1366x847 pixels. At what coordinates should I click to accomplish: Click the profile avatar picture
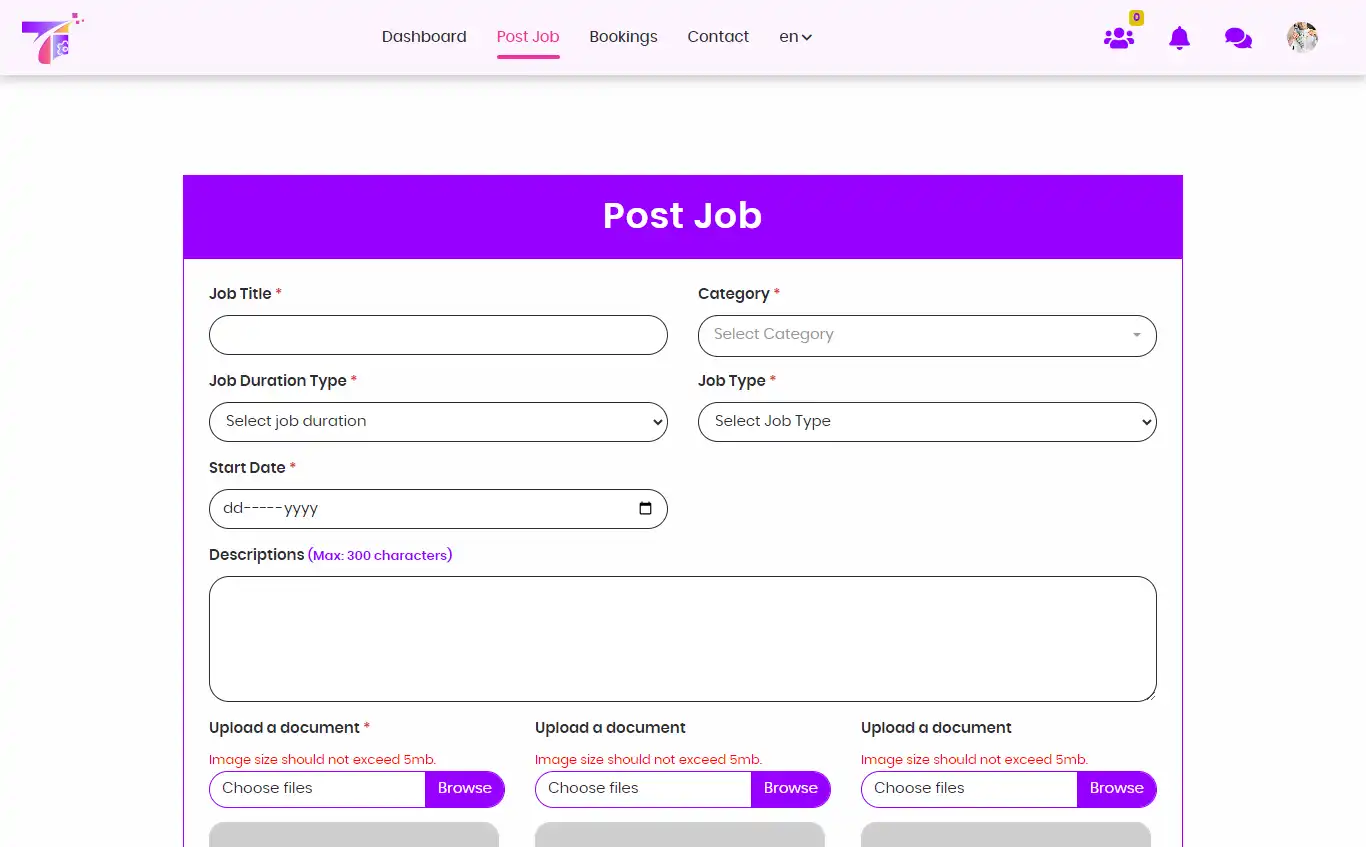click(x=1302, y=37)
